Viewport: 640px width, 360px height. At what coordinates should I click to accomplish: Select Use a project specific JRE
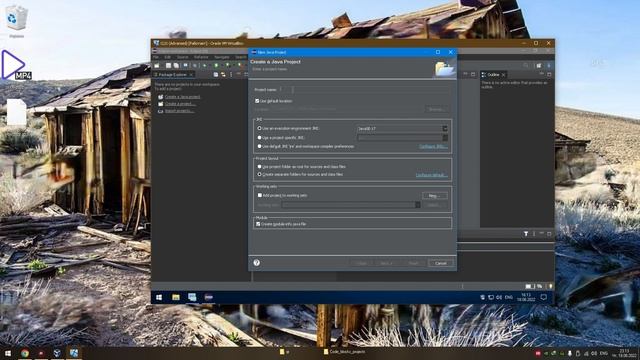[259, 138]
